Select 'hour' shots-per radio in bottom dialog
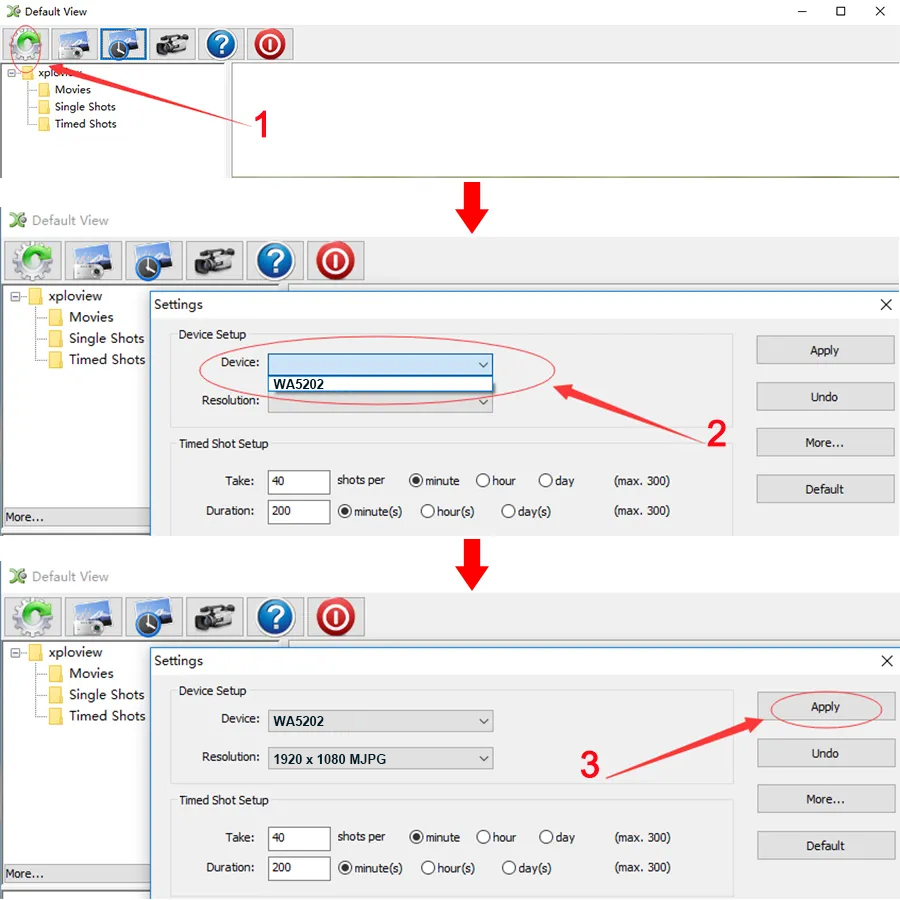The image size is (900, 900). (x=484, y=837)
